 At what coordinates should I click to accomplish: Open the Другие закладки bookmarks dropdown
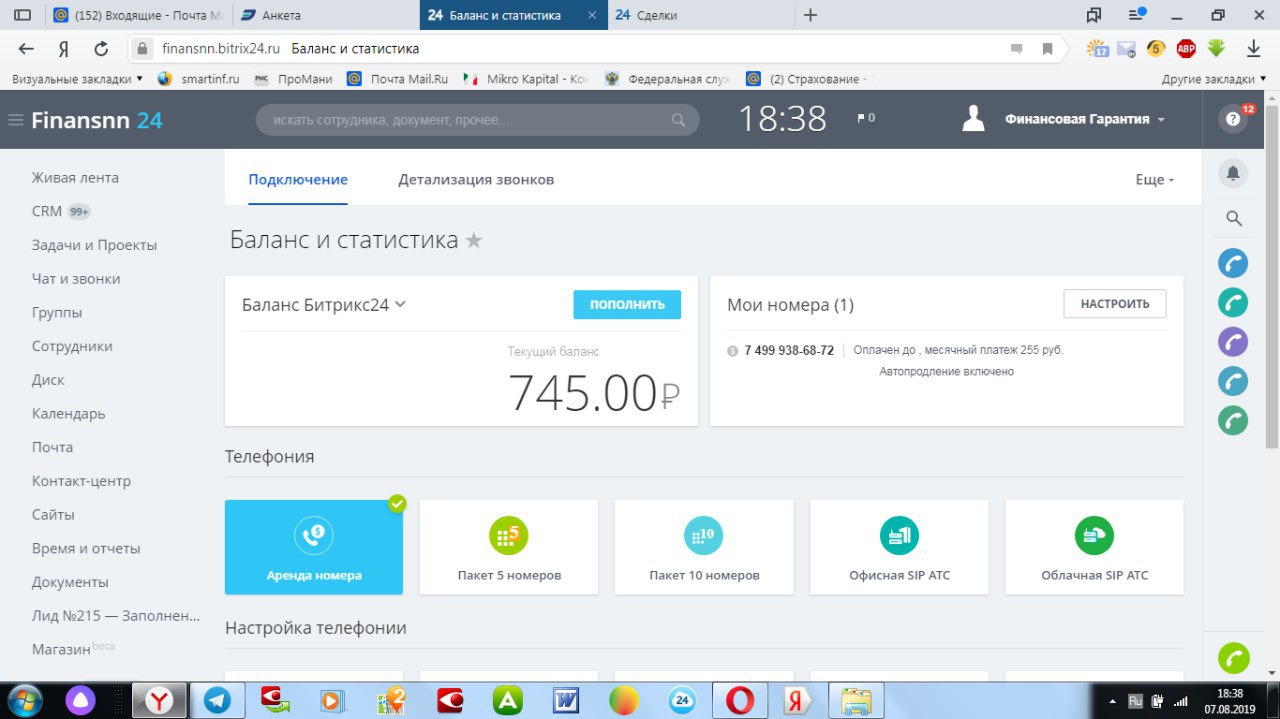(x=1215, y=78)
